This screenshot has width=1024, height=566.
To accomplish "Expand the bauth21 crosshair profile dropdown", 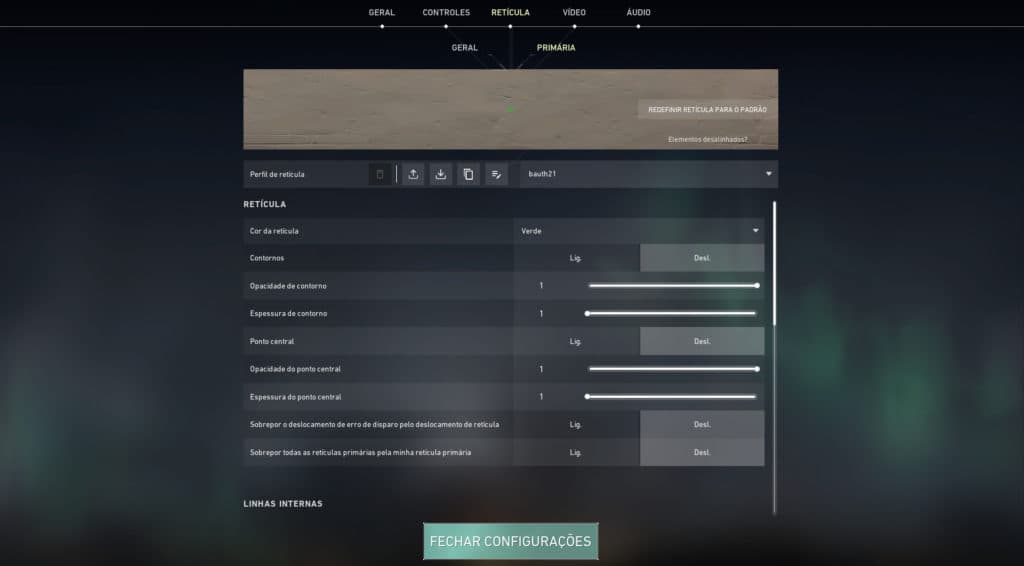I will 648,174.
